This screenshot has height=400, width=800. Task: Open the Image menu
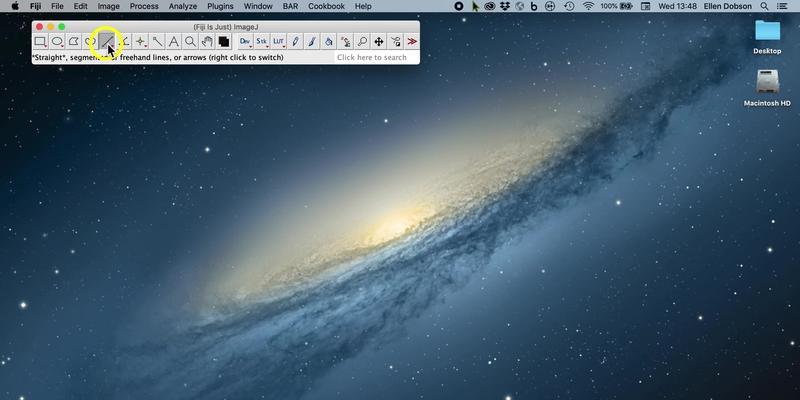[x=108, y=6]
